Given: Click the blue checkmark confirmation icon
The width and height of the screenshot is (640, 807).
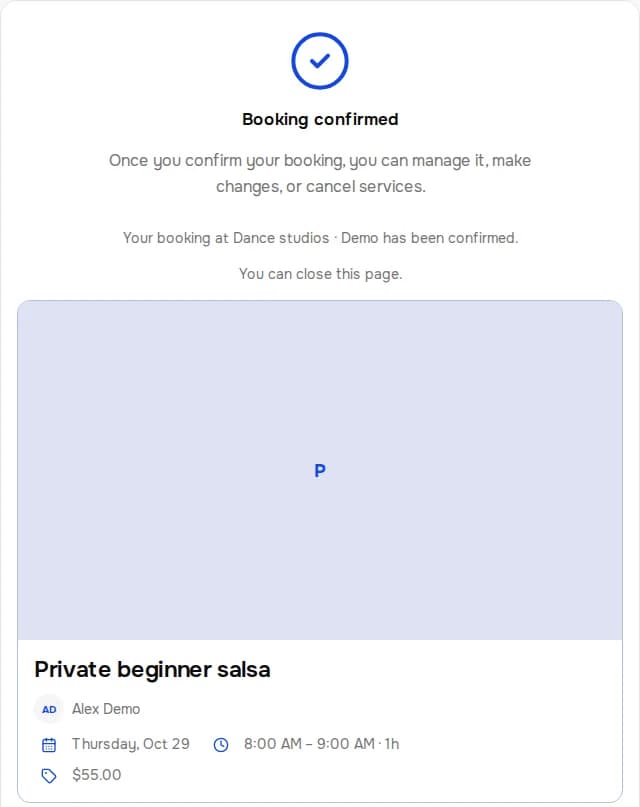Looking at the screenshot, I should pos(319,61).
